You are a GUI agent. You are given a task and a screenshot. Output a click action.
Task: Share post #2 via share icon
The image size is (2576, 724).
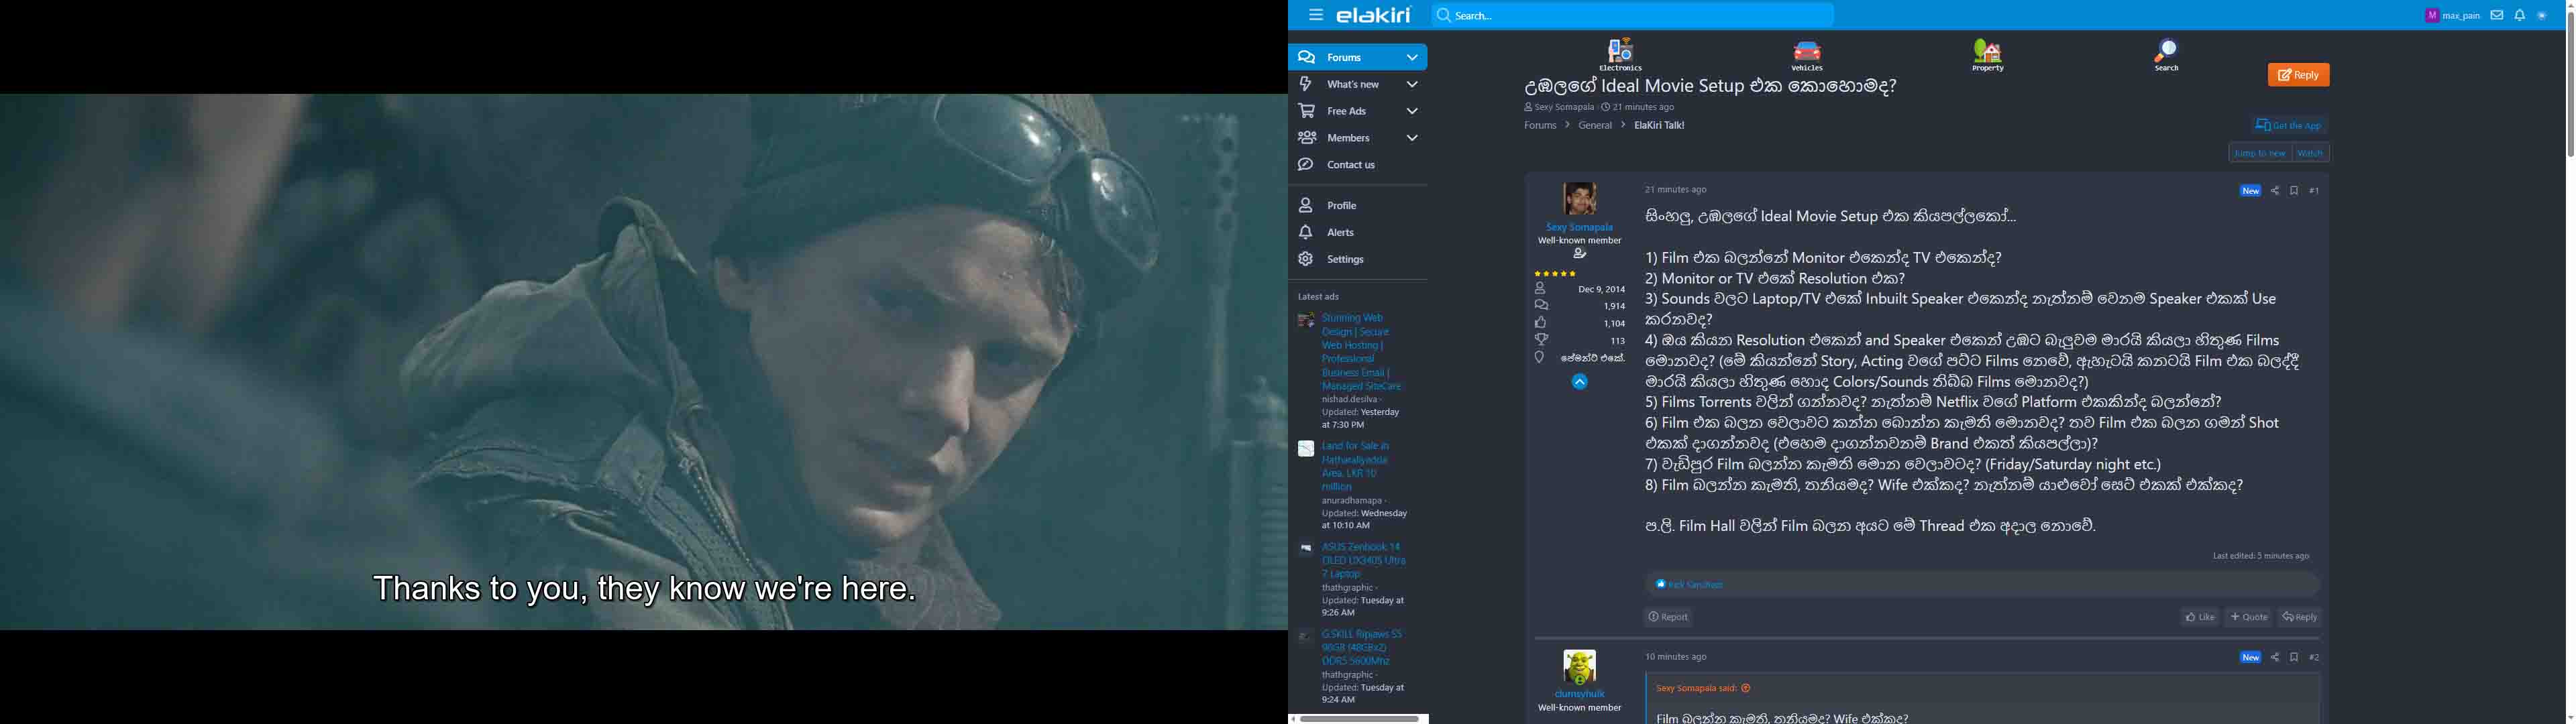point(2275,658)
